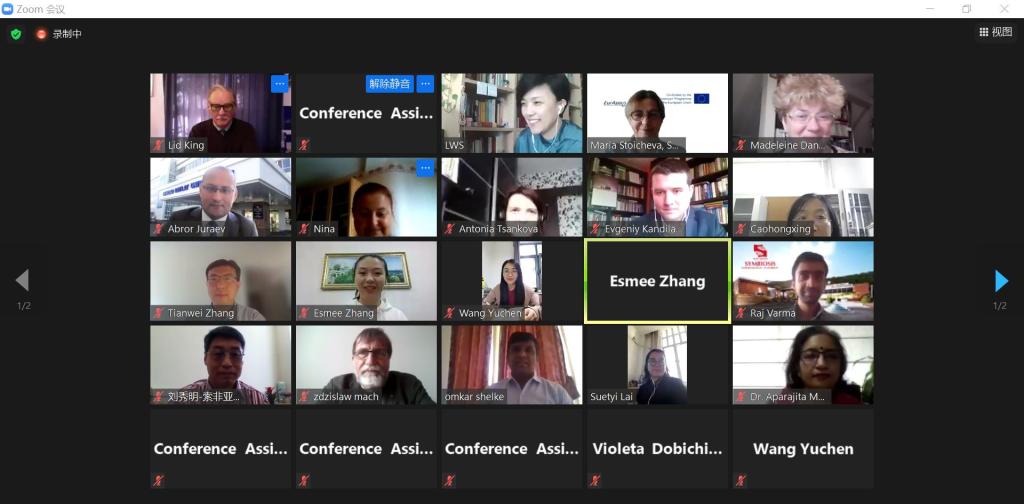Go to next page of participants
The image size is (1024, 504).
[1001, 281]
